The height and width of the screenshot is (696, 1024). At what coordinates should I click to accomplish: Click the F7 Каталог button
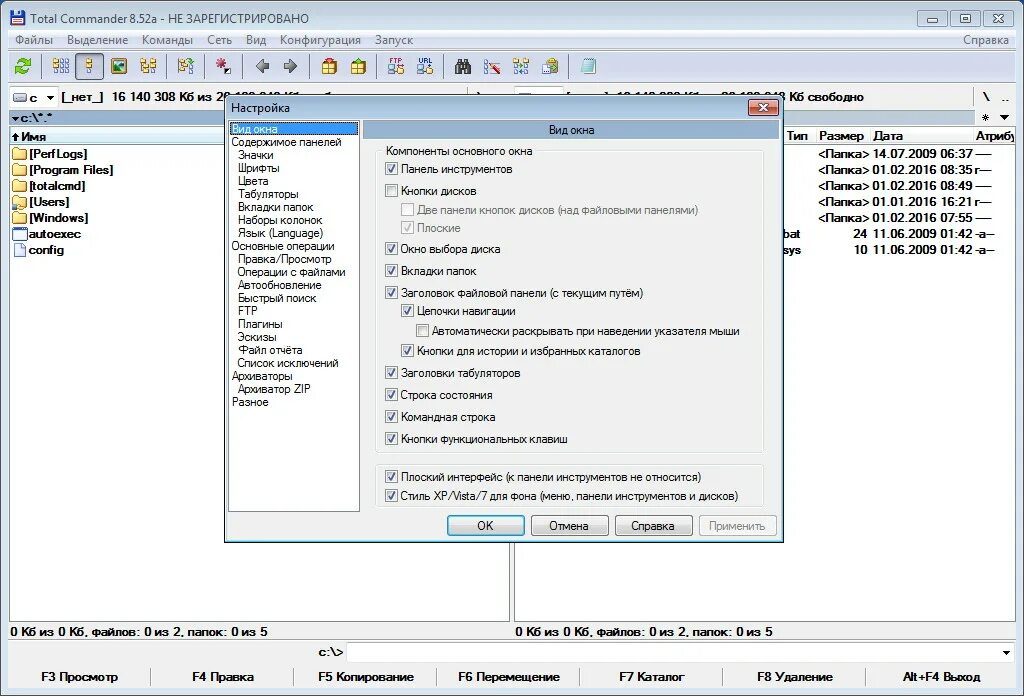[652, 677]
